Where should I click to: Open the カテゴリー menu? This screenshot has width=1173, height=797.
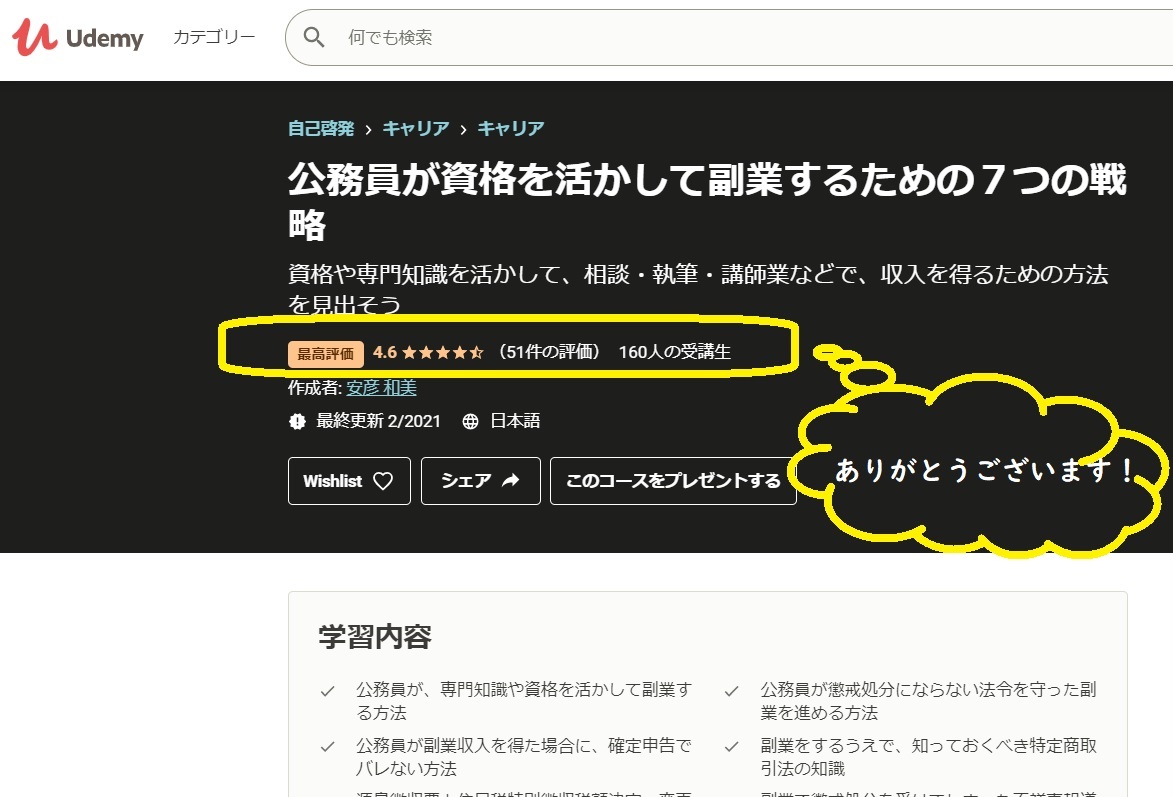[x=213, y=35]
